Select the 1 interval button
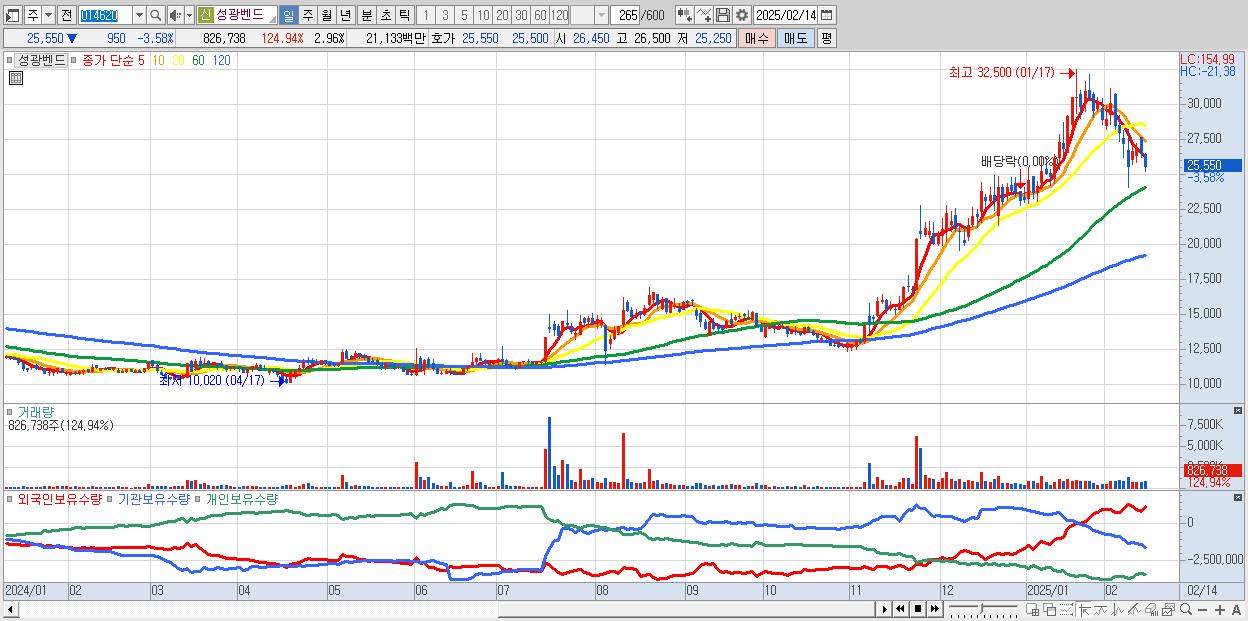 (425, 15)
